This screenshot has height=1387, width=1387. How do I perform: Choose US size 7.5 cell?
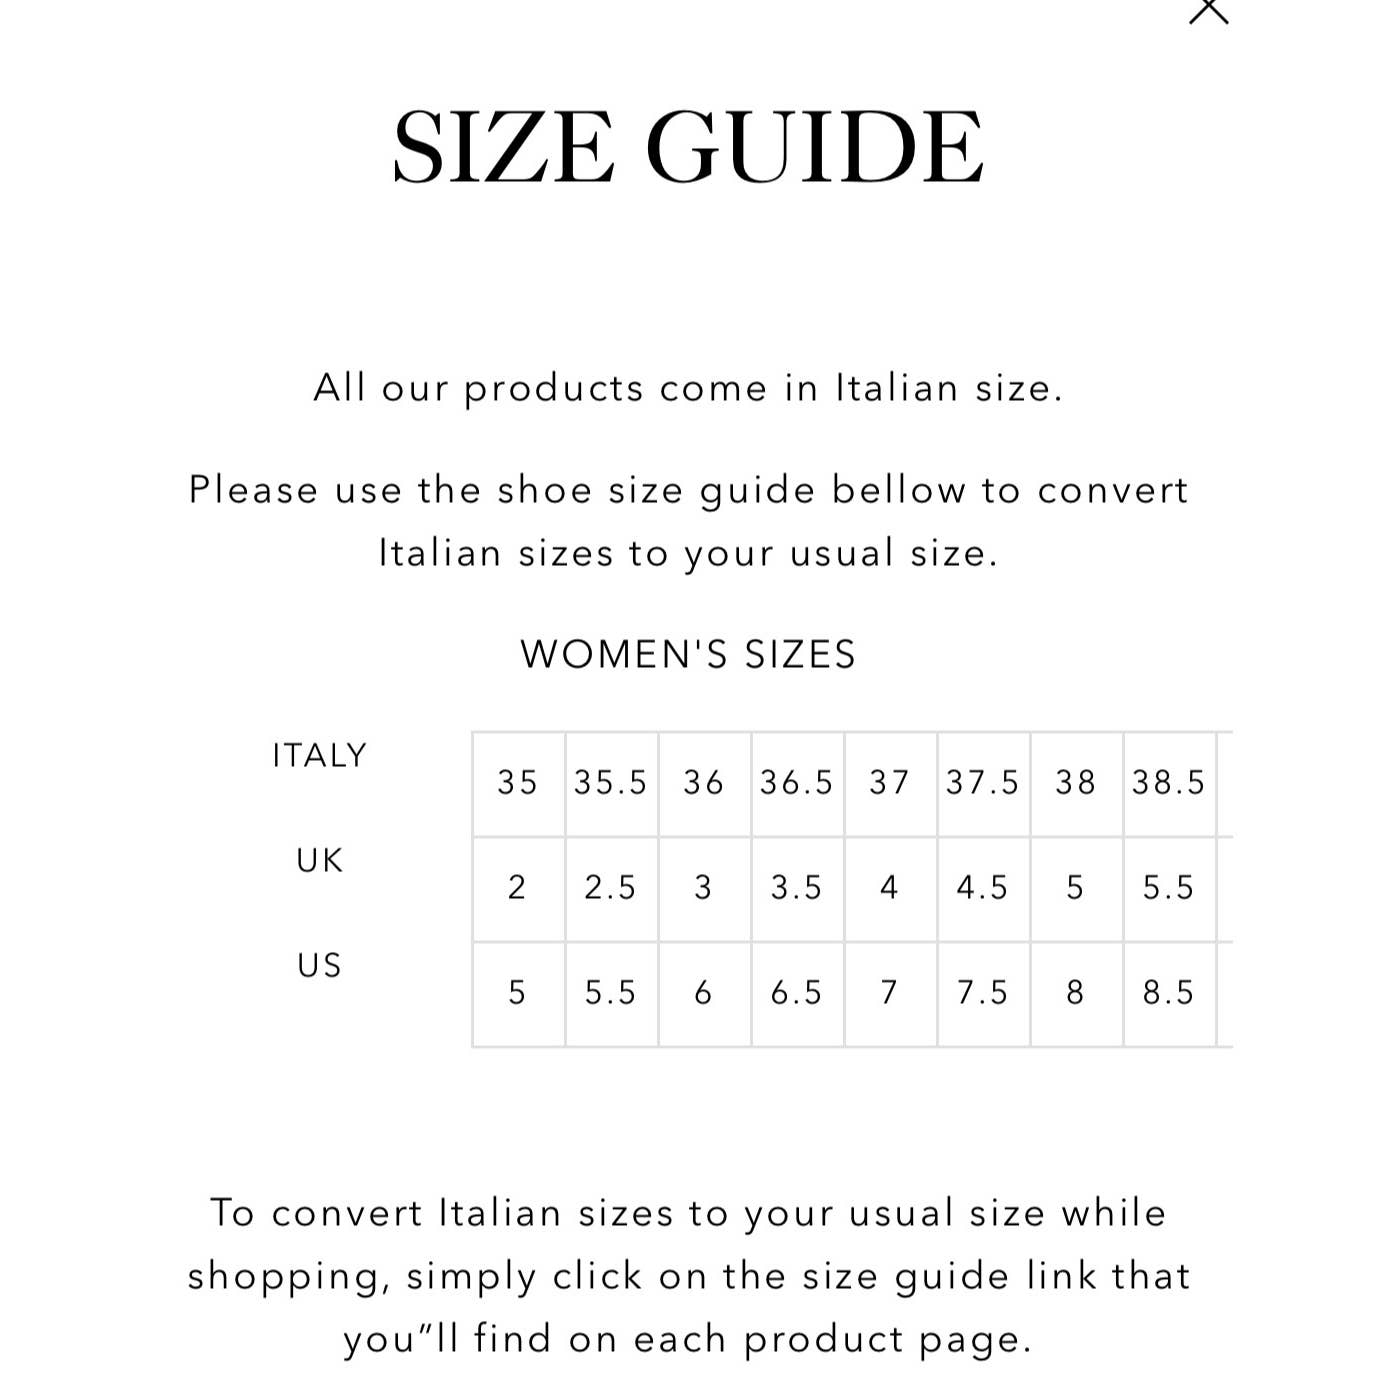[x=983, y=993]
